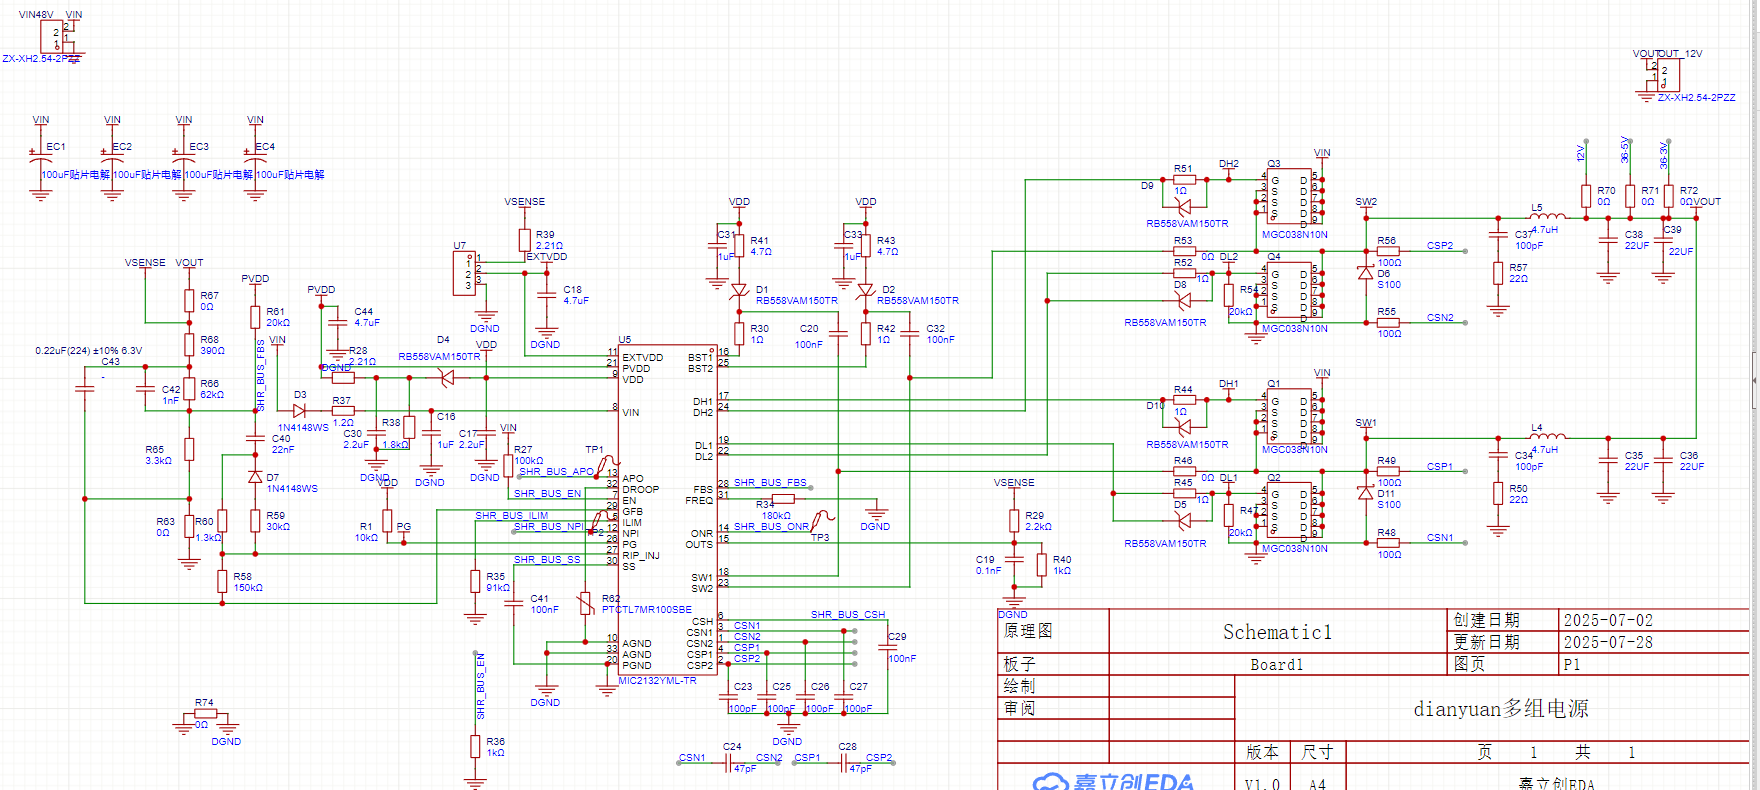Image resolution: width=1760 pixels, height=790 pixels.
Task: Select inductor L4 symbol
Action: pos(1547,436)
